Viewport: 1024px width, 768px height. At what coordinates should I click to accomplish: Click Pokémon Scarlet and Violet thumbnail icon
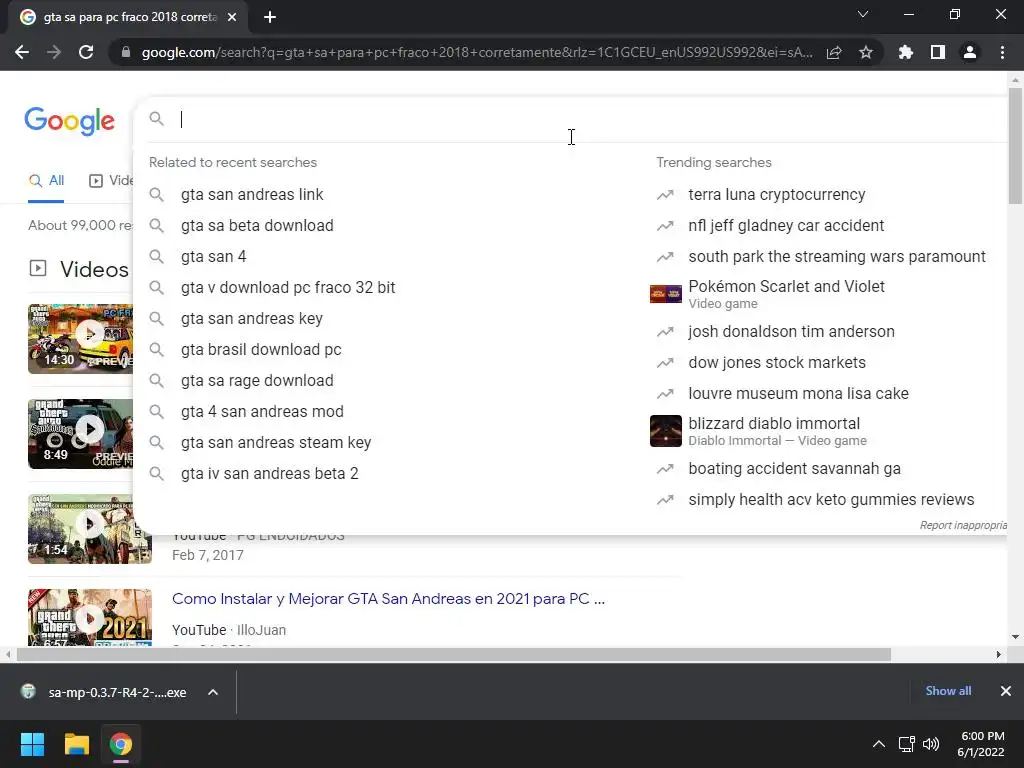(665, 294)
